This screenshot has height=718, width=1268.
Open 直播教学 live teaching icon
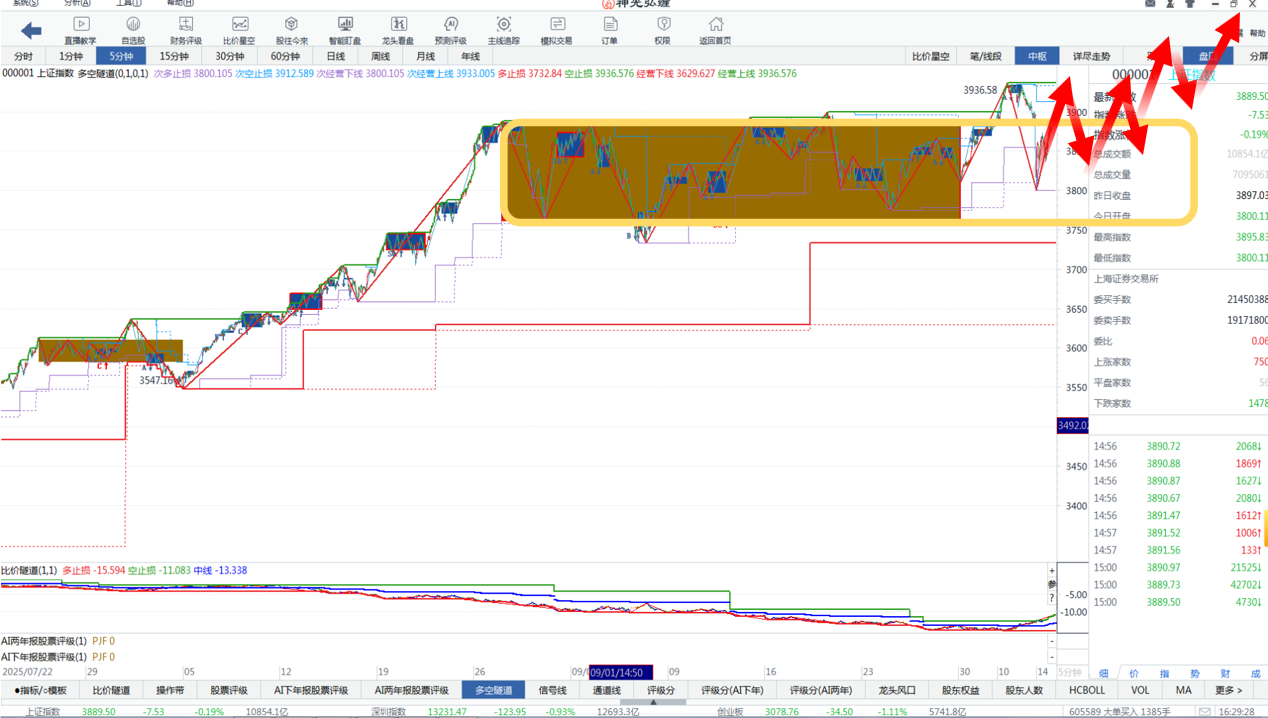pos(81,30)
